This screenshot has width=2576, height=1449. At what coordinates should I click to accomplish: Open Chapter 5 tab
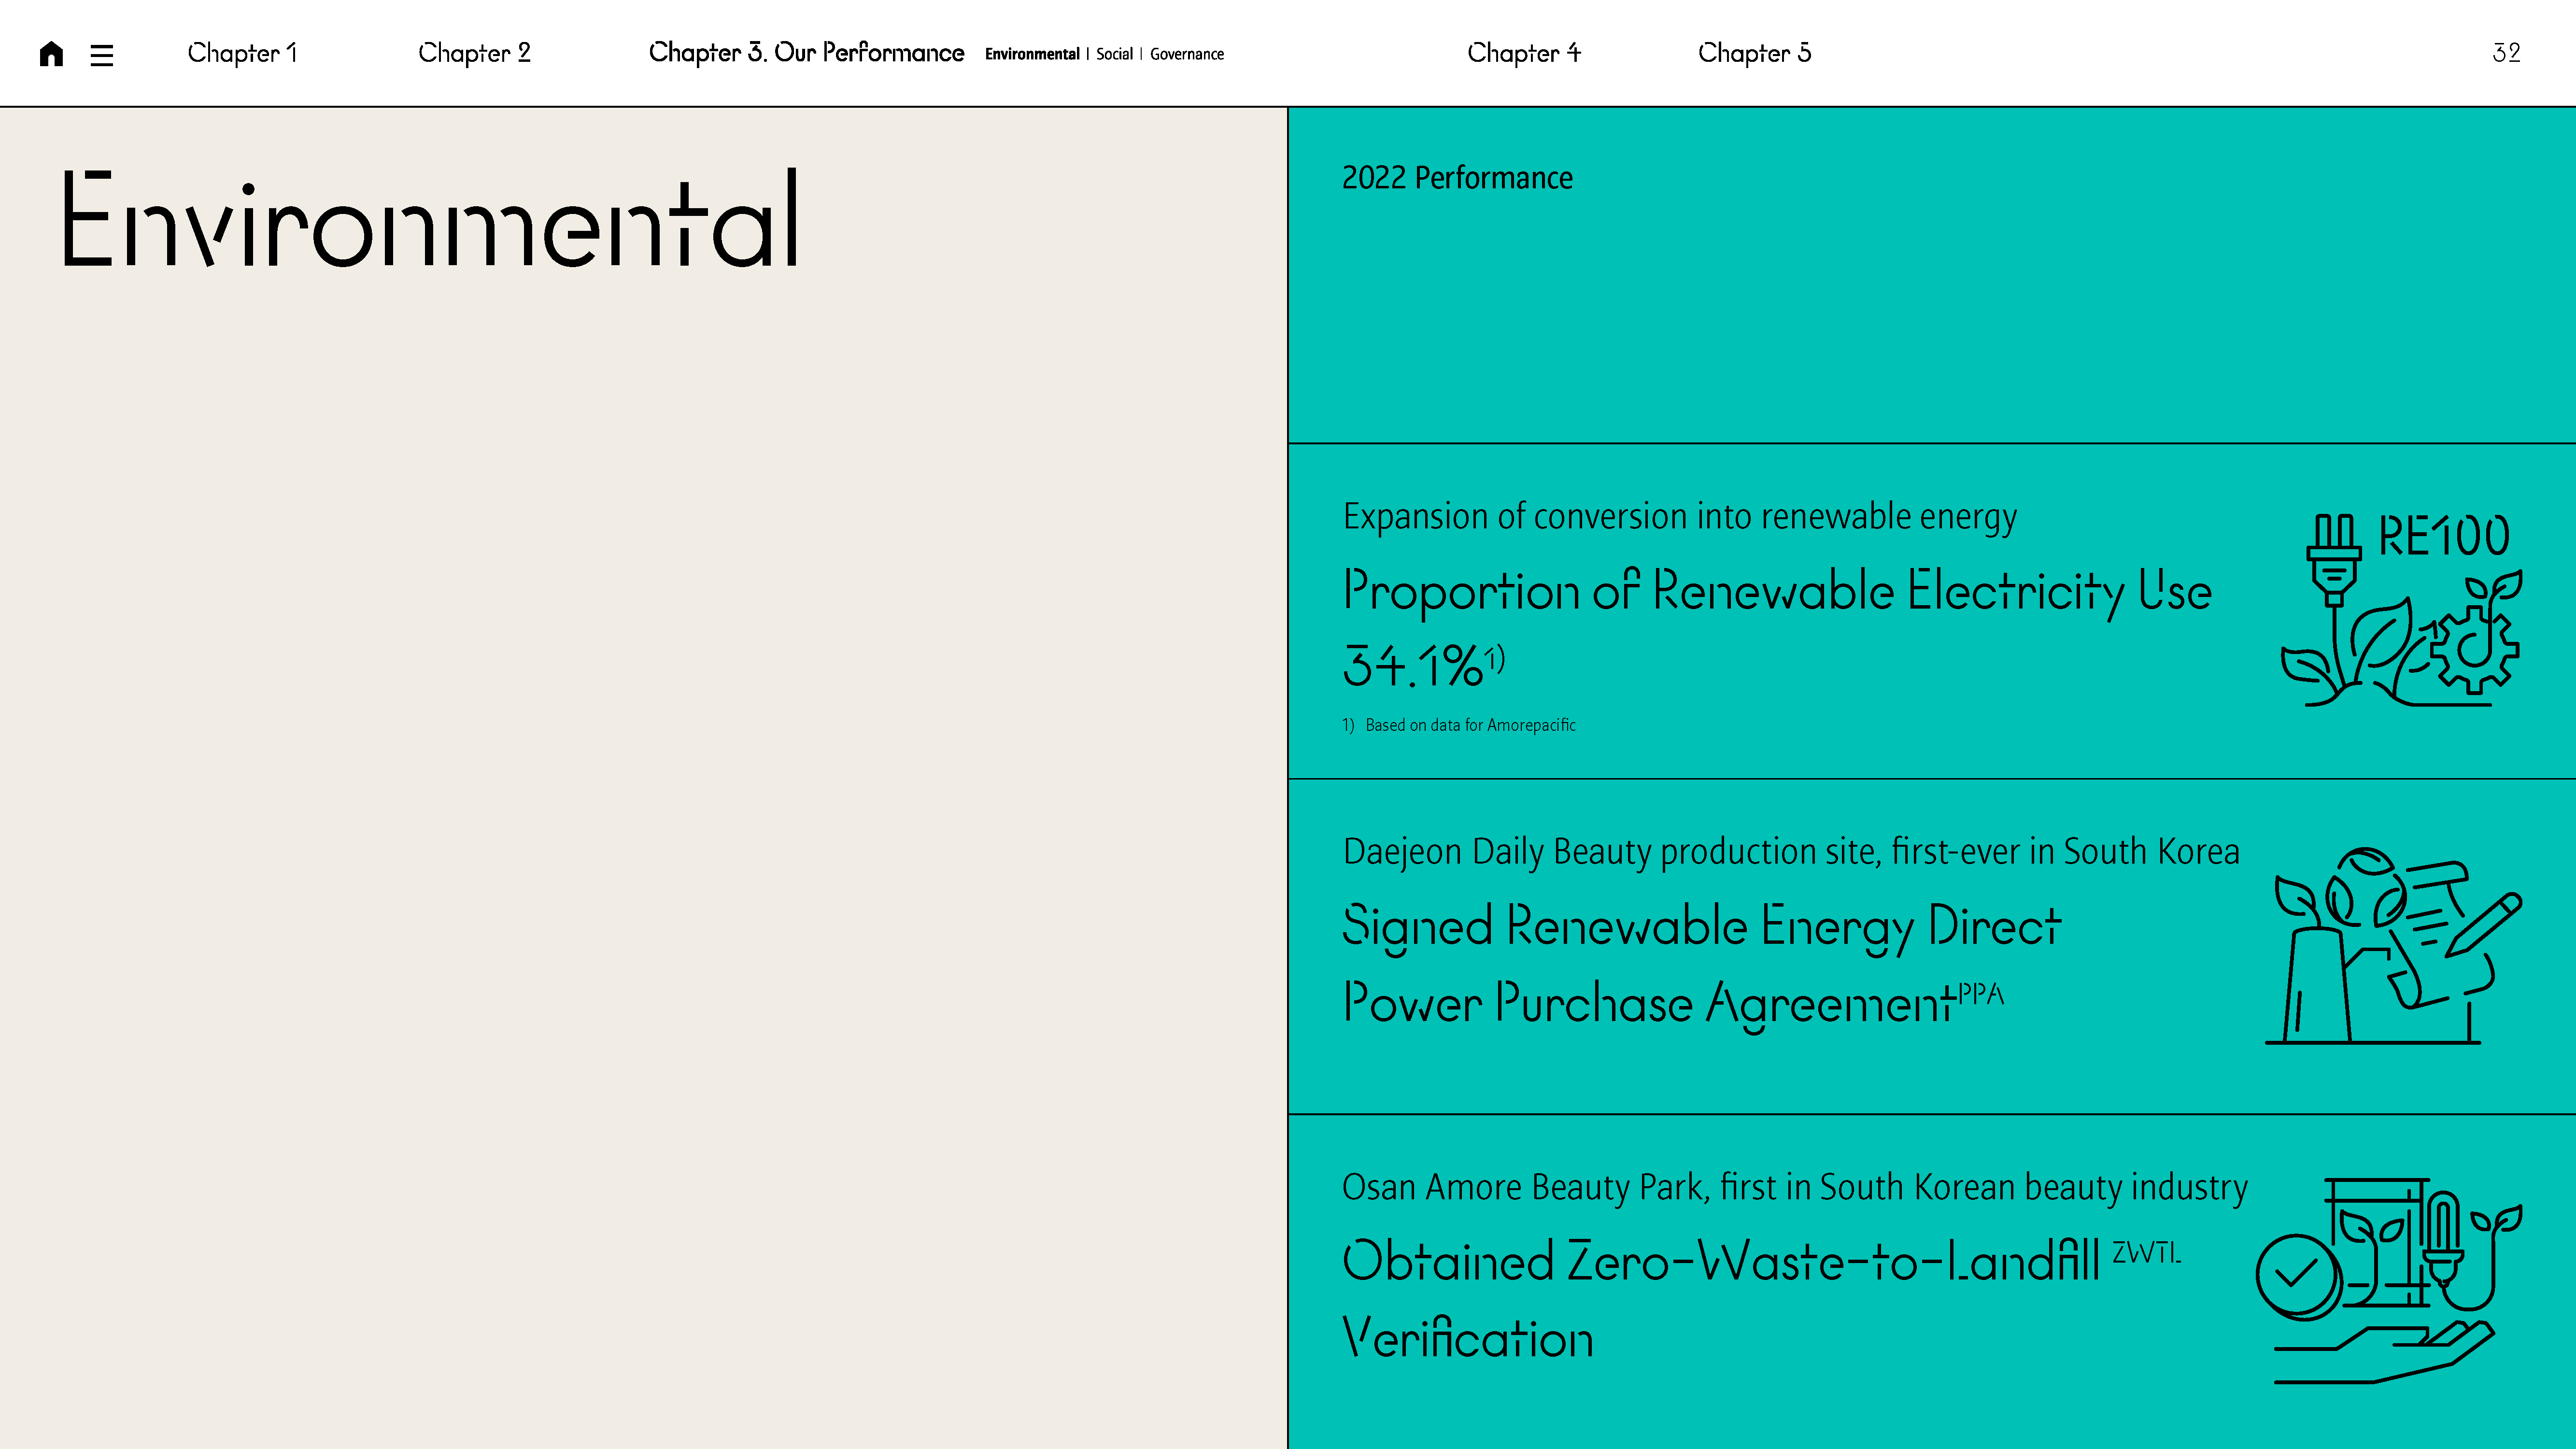click(1754, 53)
